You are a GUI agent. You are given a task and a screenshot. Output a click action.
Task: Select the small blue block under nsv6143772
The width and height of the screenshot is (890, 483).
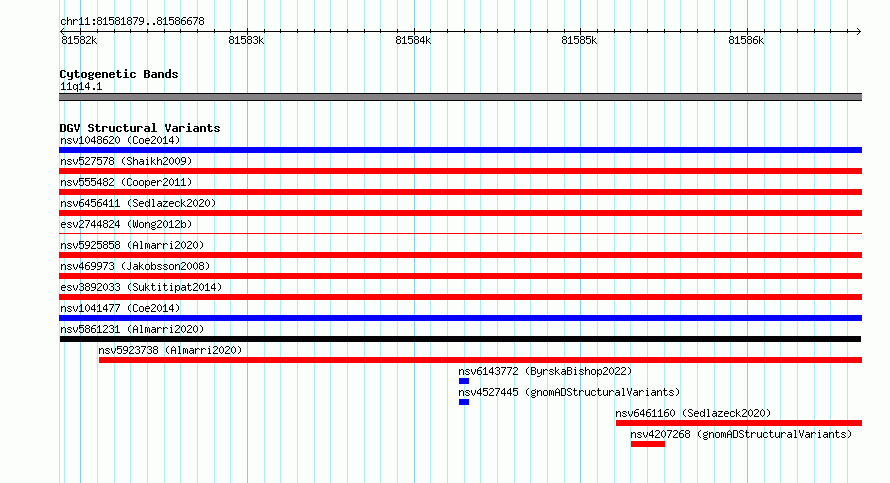click(x=464, y=381)
